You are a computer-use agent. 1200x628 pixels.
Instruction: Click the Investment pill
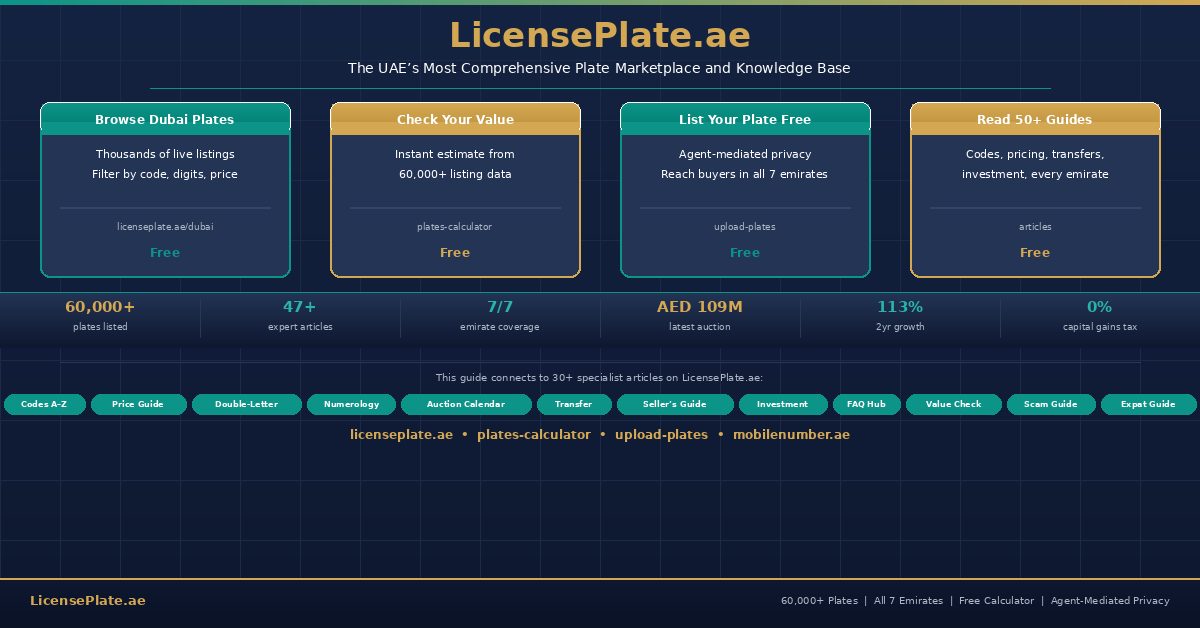click(x=782, y=404)
